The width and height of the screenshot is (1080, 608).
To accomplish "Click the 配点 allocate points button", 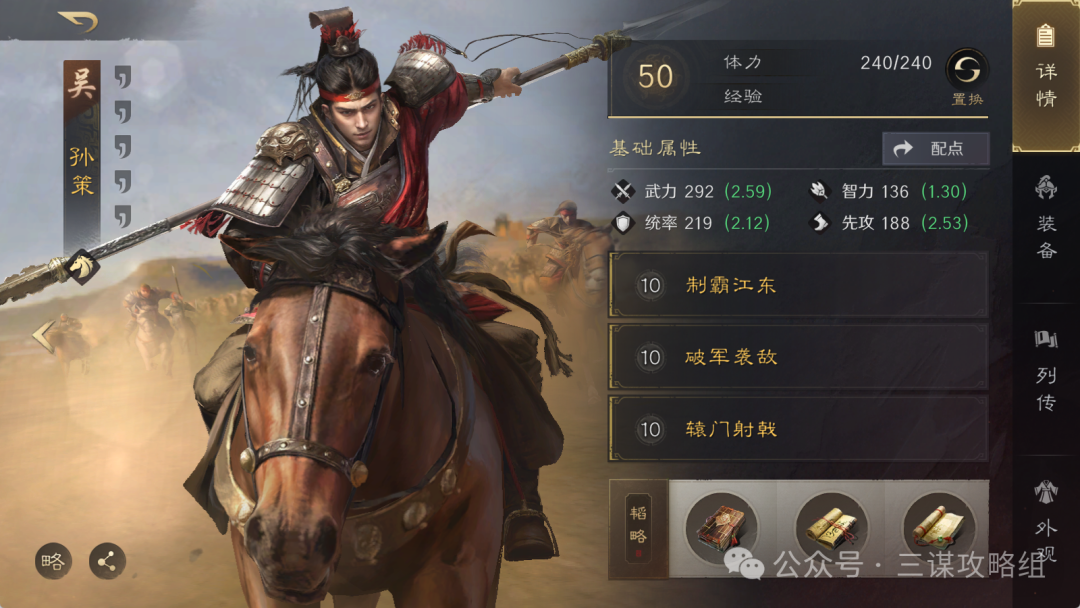I will [935, 148].
